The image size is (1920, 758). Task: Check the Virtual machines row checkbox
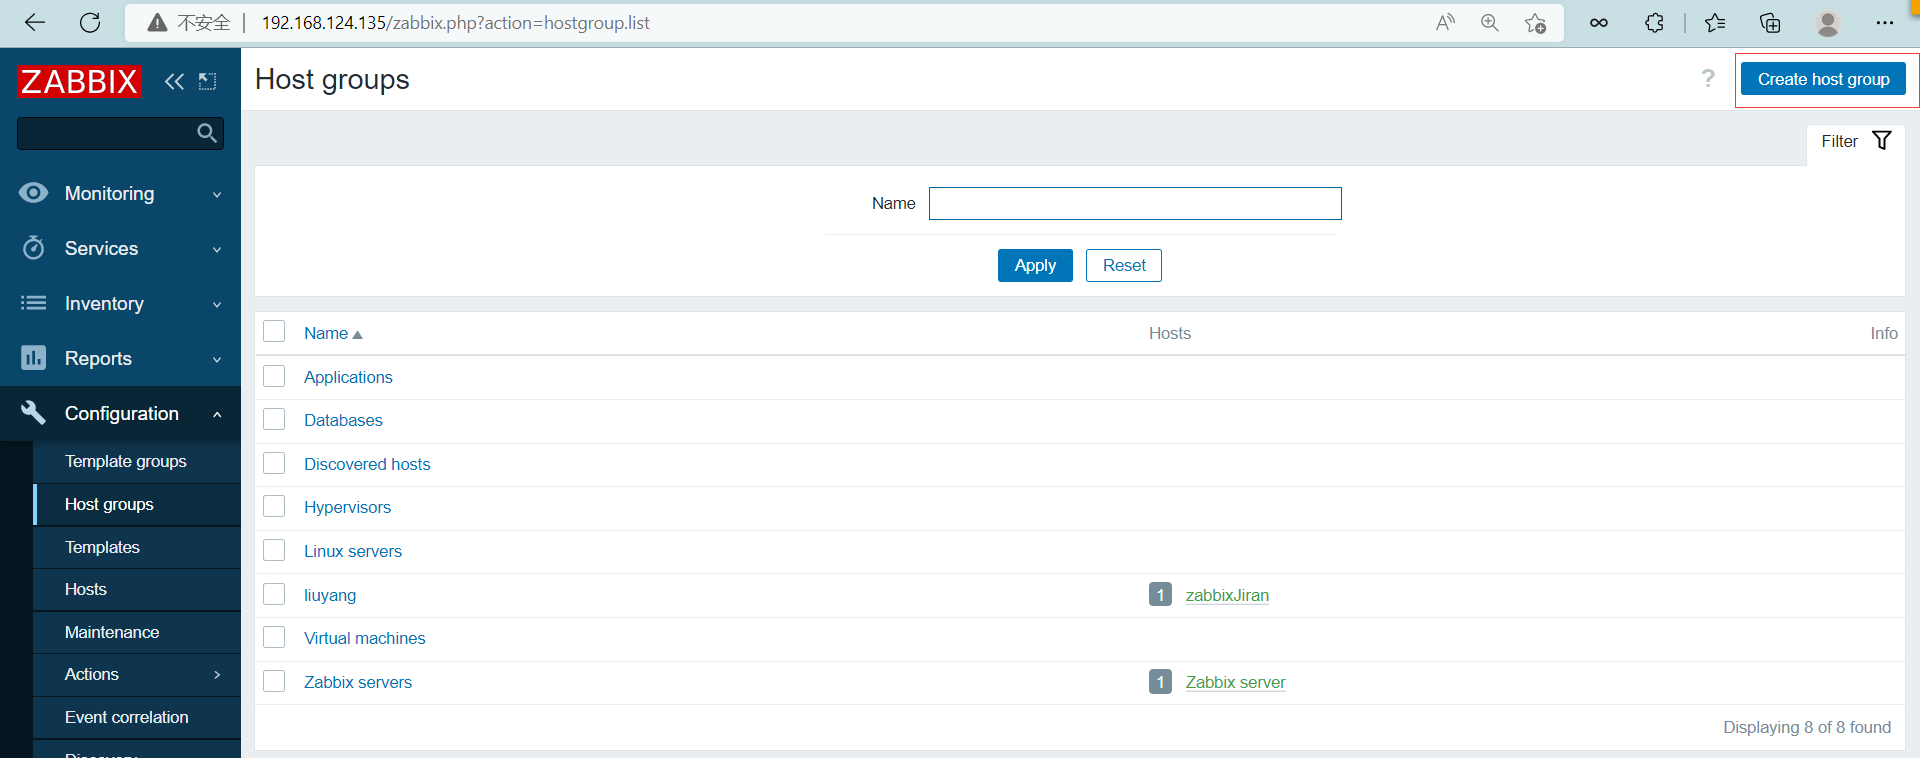(274, 637)
